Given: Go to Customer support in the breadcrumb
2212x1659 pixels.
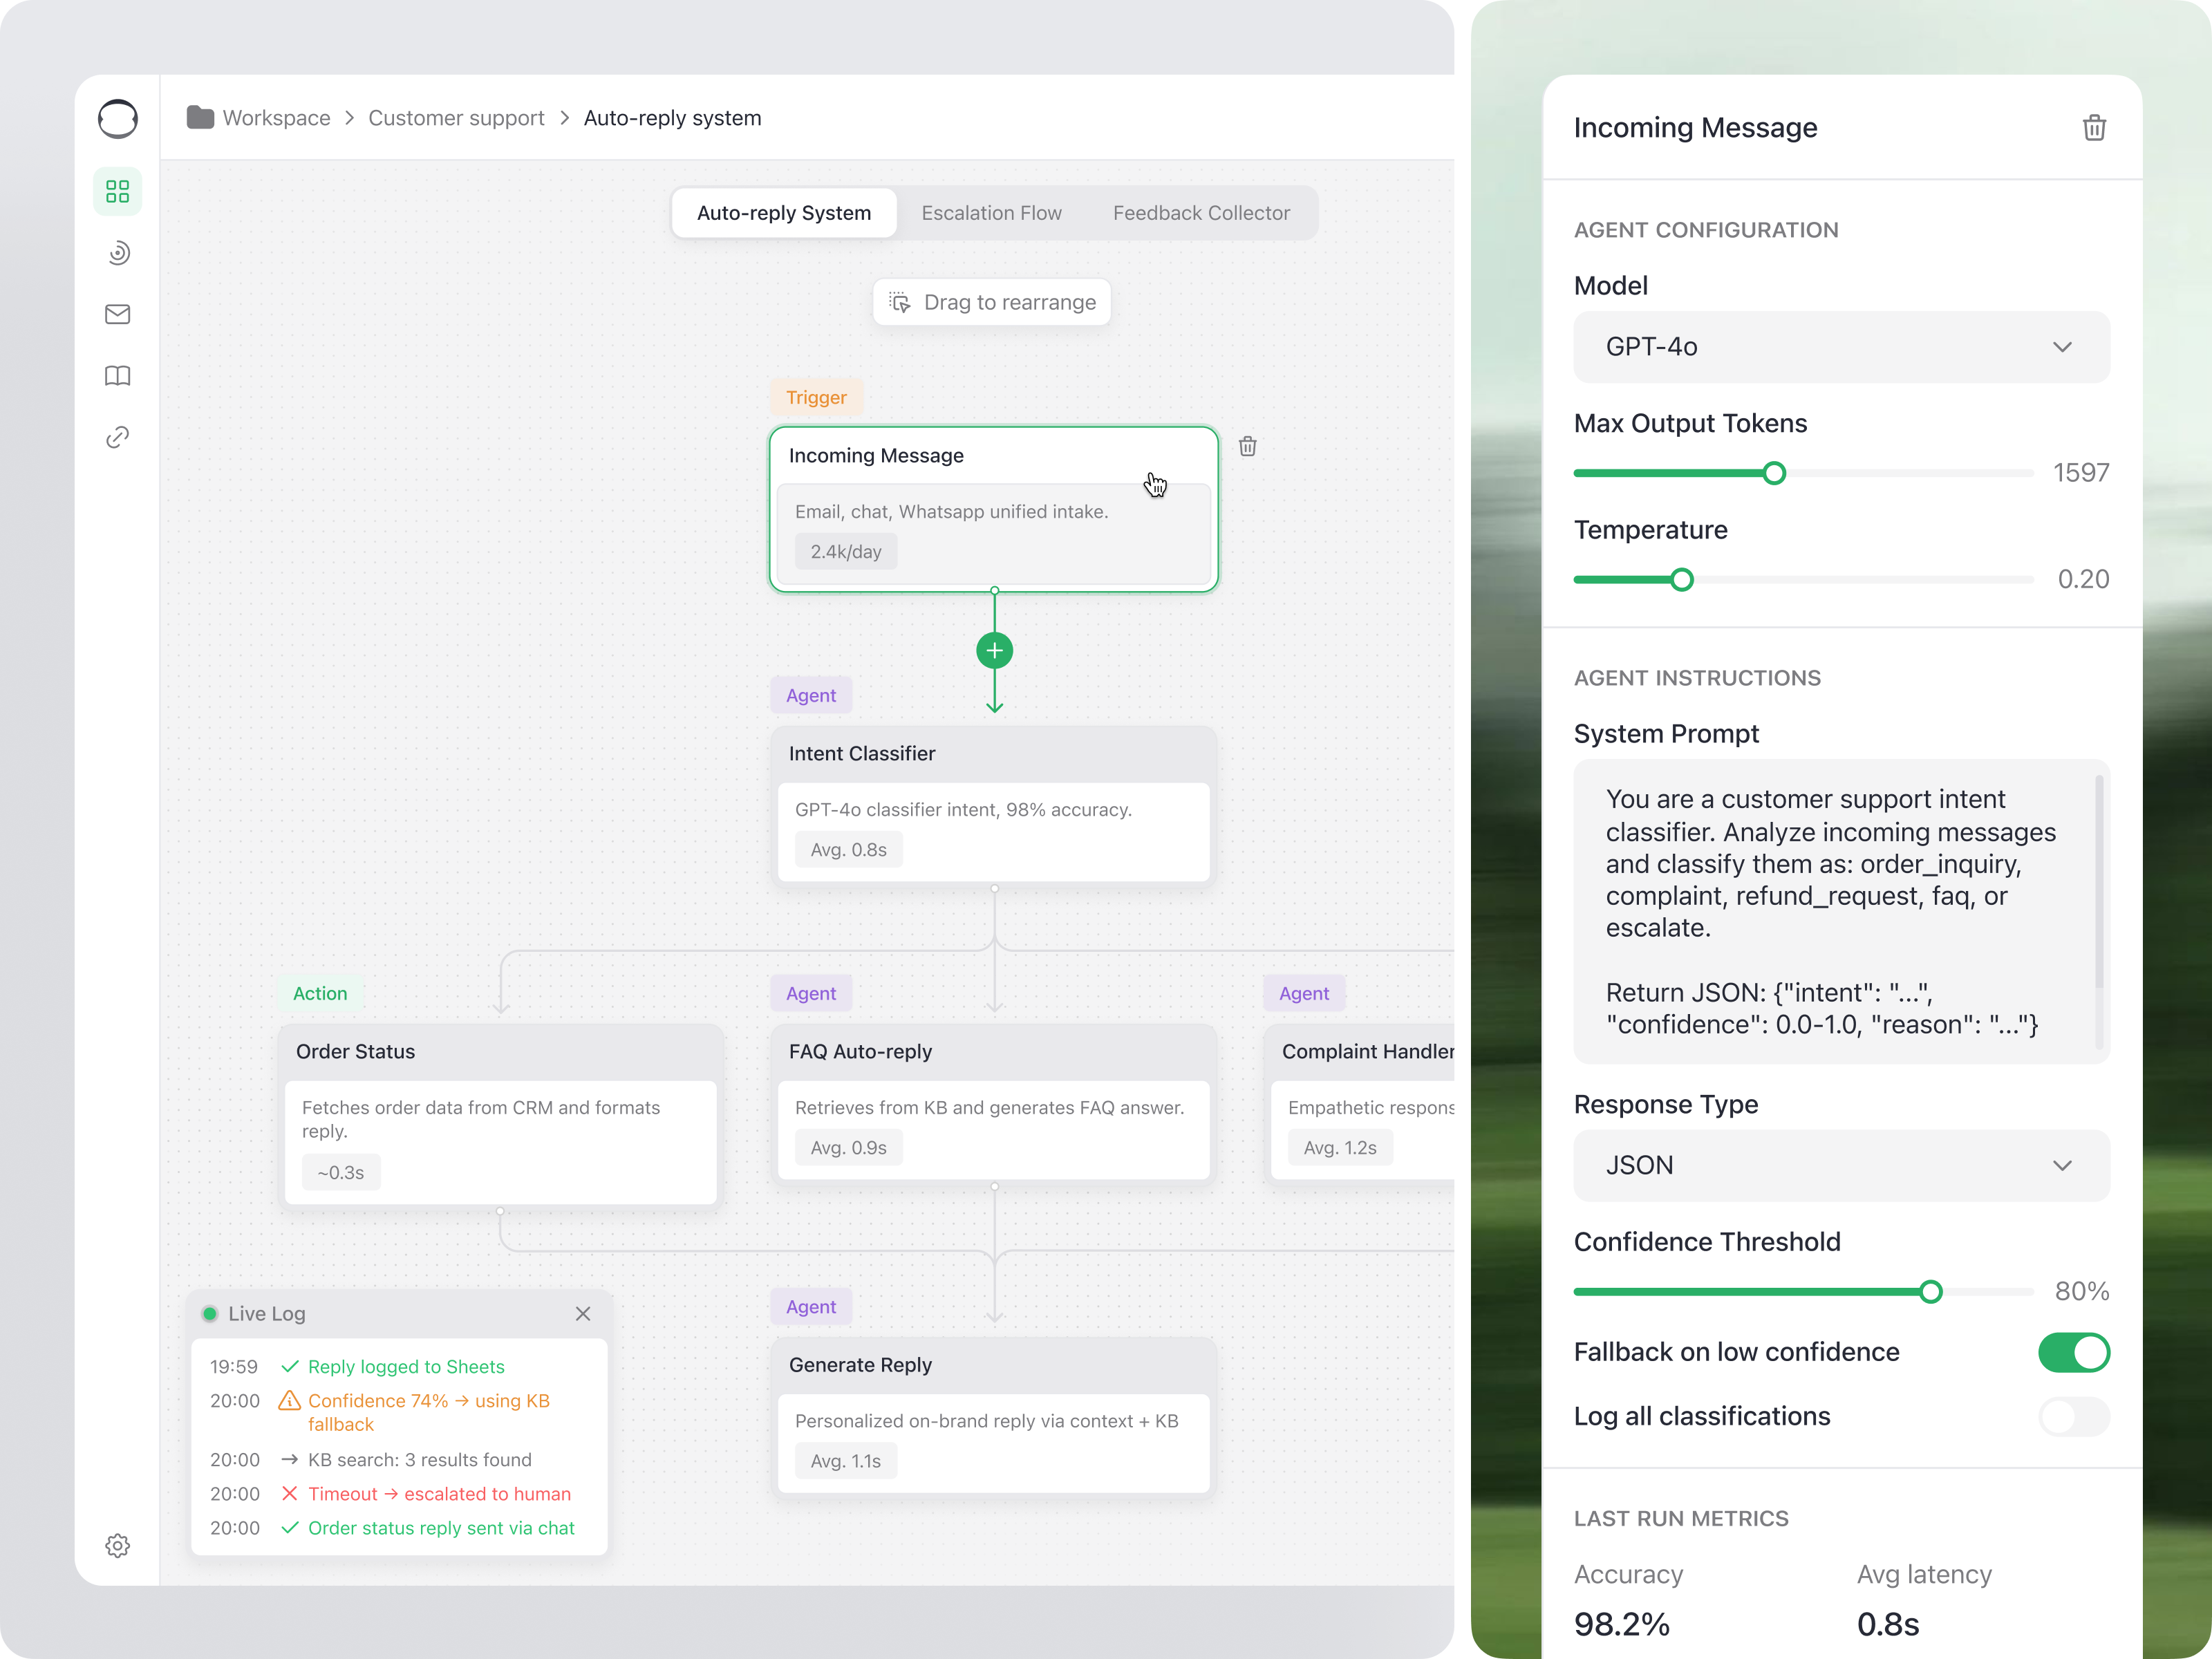Looking at the screenshot, I should click(x=456, y=118).
